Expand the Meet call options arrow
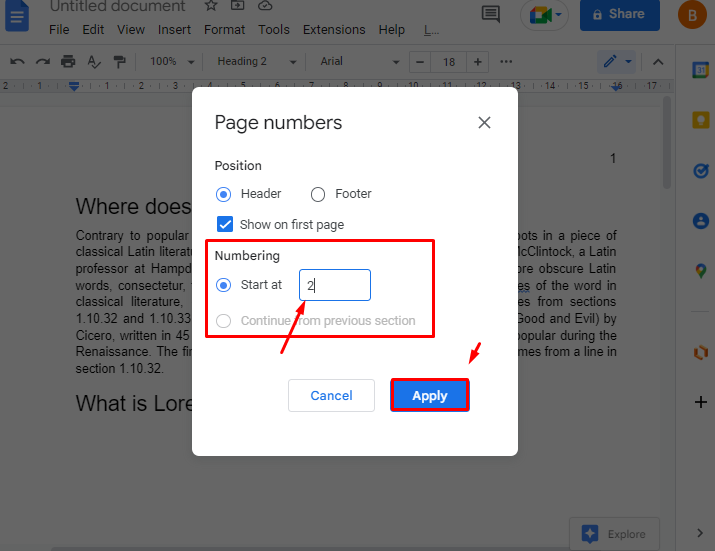The height and width of the screenshot is (551, 715). pos(558,15)
